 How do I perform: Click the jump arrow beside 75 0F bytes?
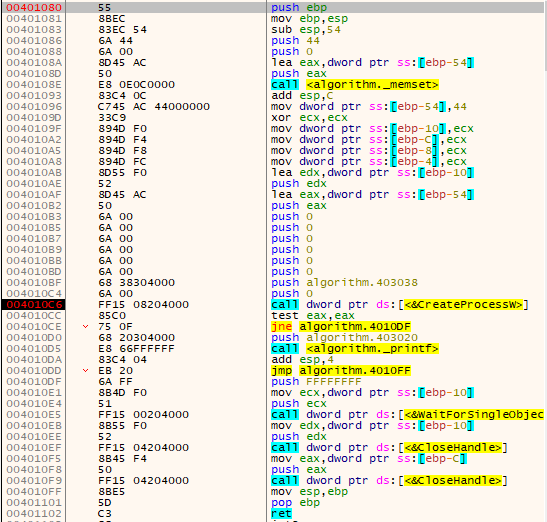tap(85, 327)
